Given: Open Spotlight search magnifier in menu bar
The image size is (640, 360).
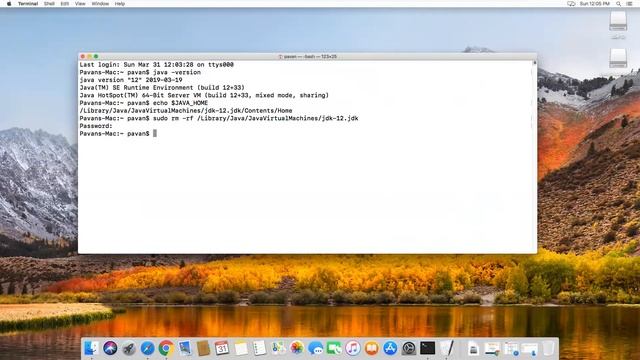Looking at the screenshot, I should click(619, 4).
